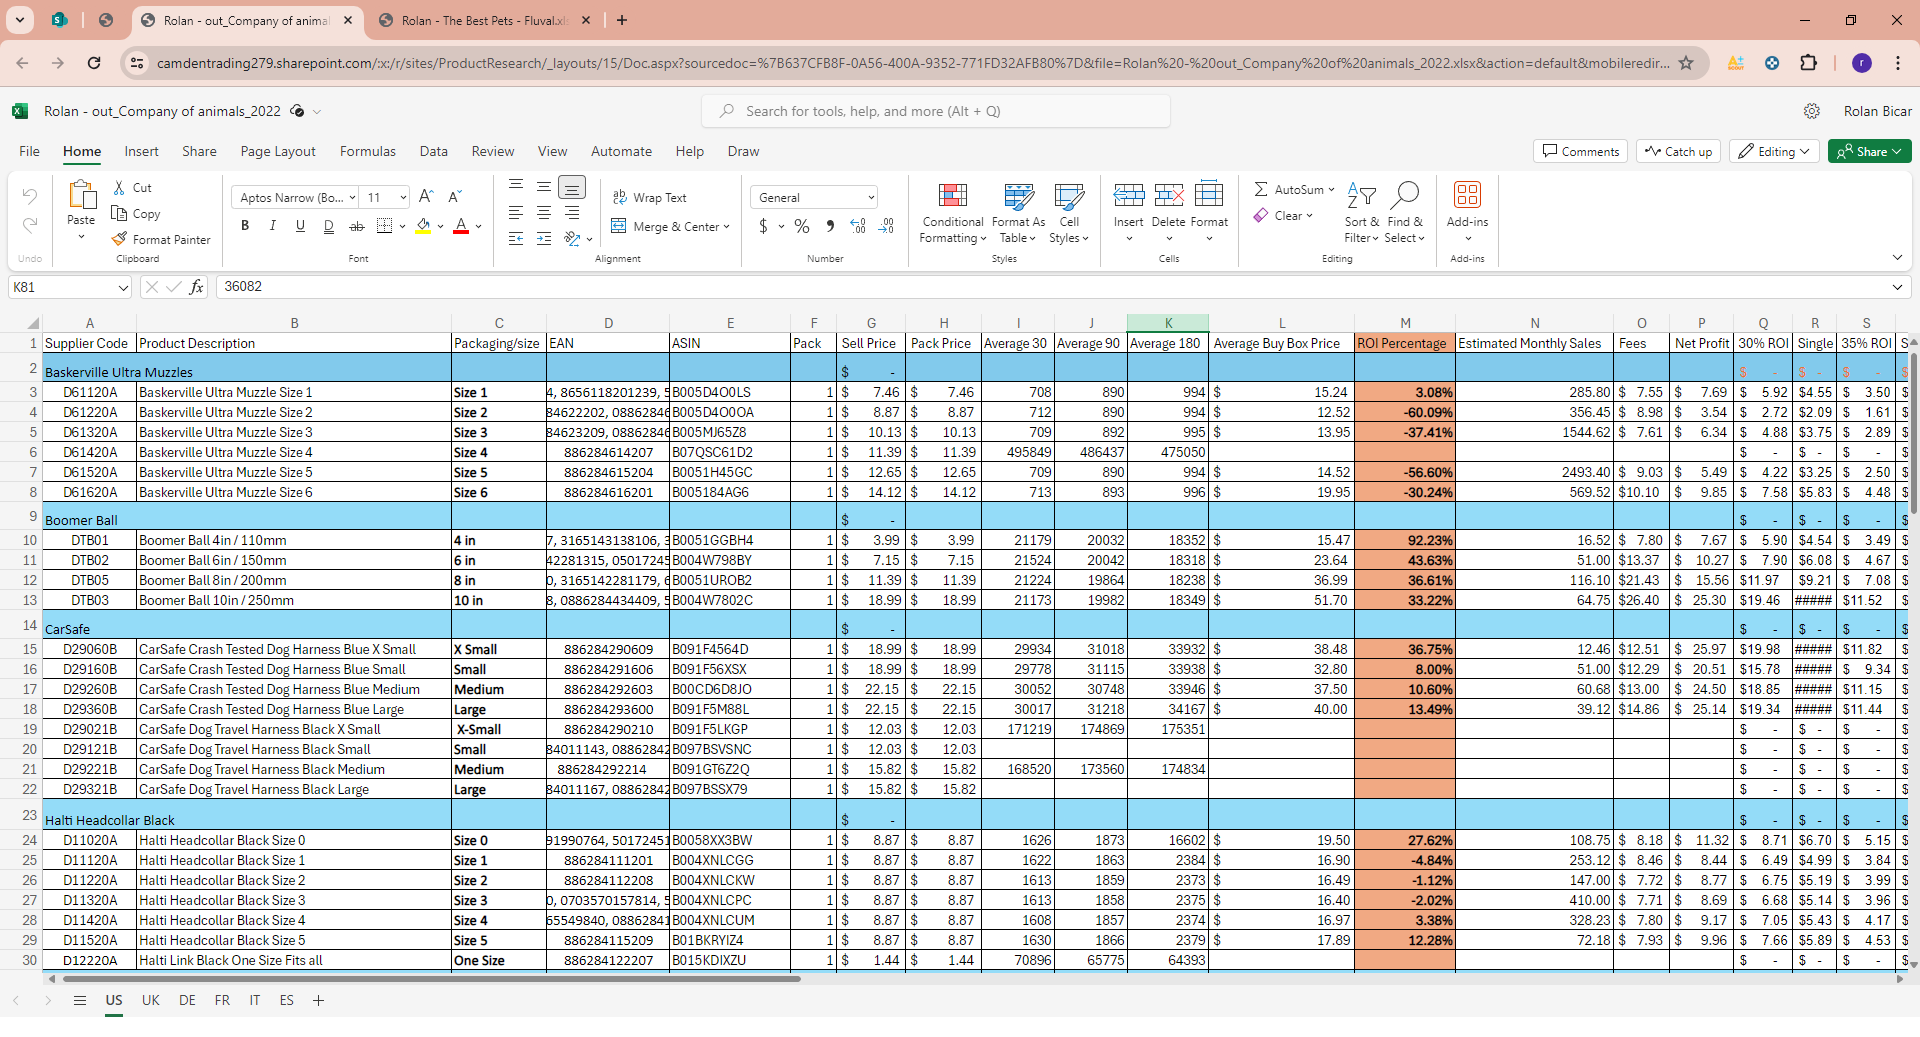
Task: Toggle Bold formatting
Action: click(244, 226)
